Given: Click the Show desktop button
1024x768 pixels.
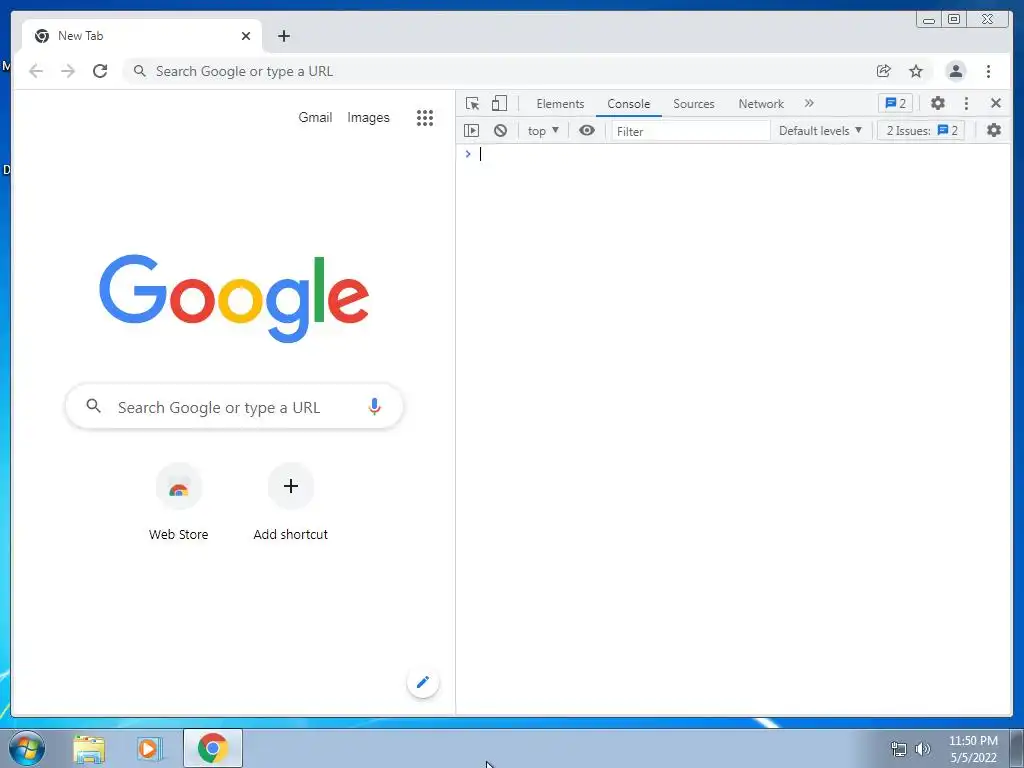Looking at the screenshot, I should (x=1017, y=748).
